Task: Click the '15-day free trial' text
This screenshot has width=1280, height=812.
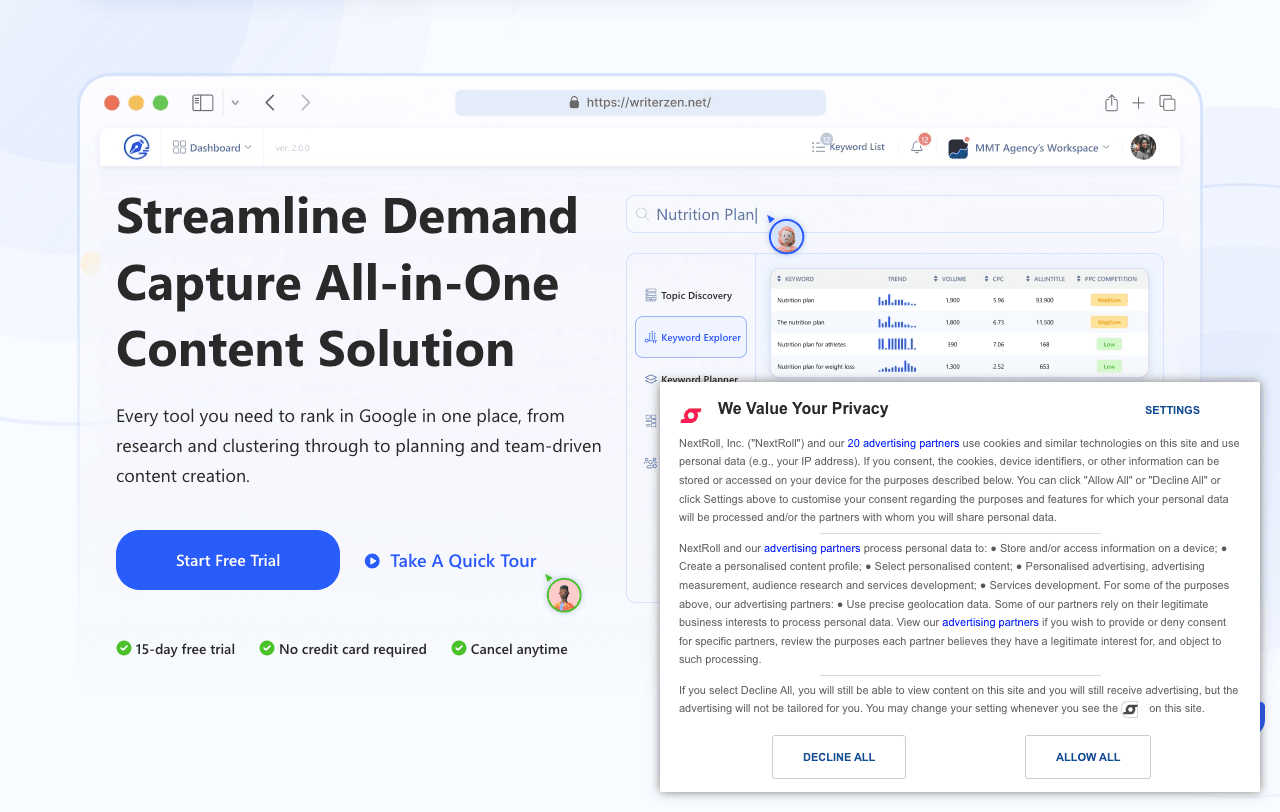Action: coord(185,649)
